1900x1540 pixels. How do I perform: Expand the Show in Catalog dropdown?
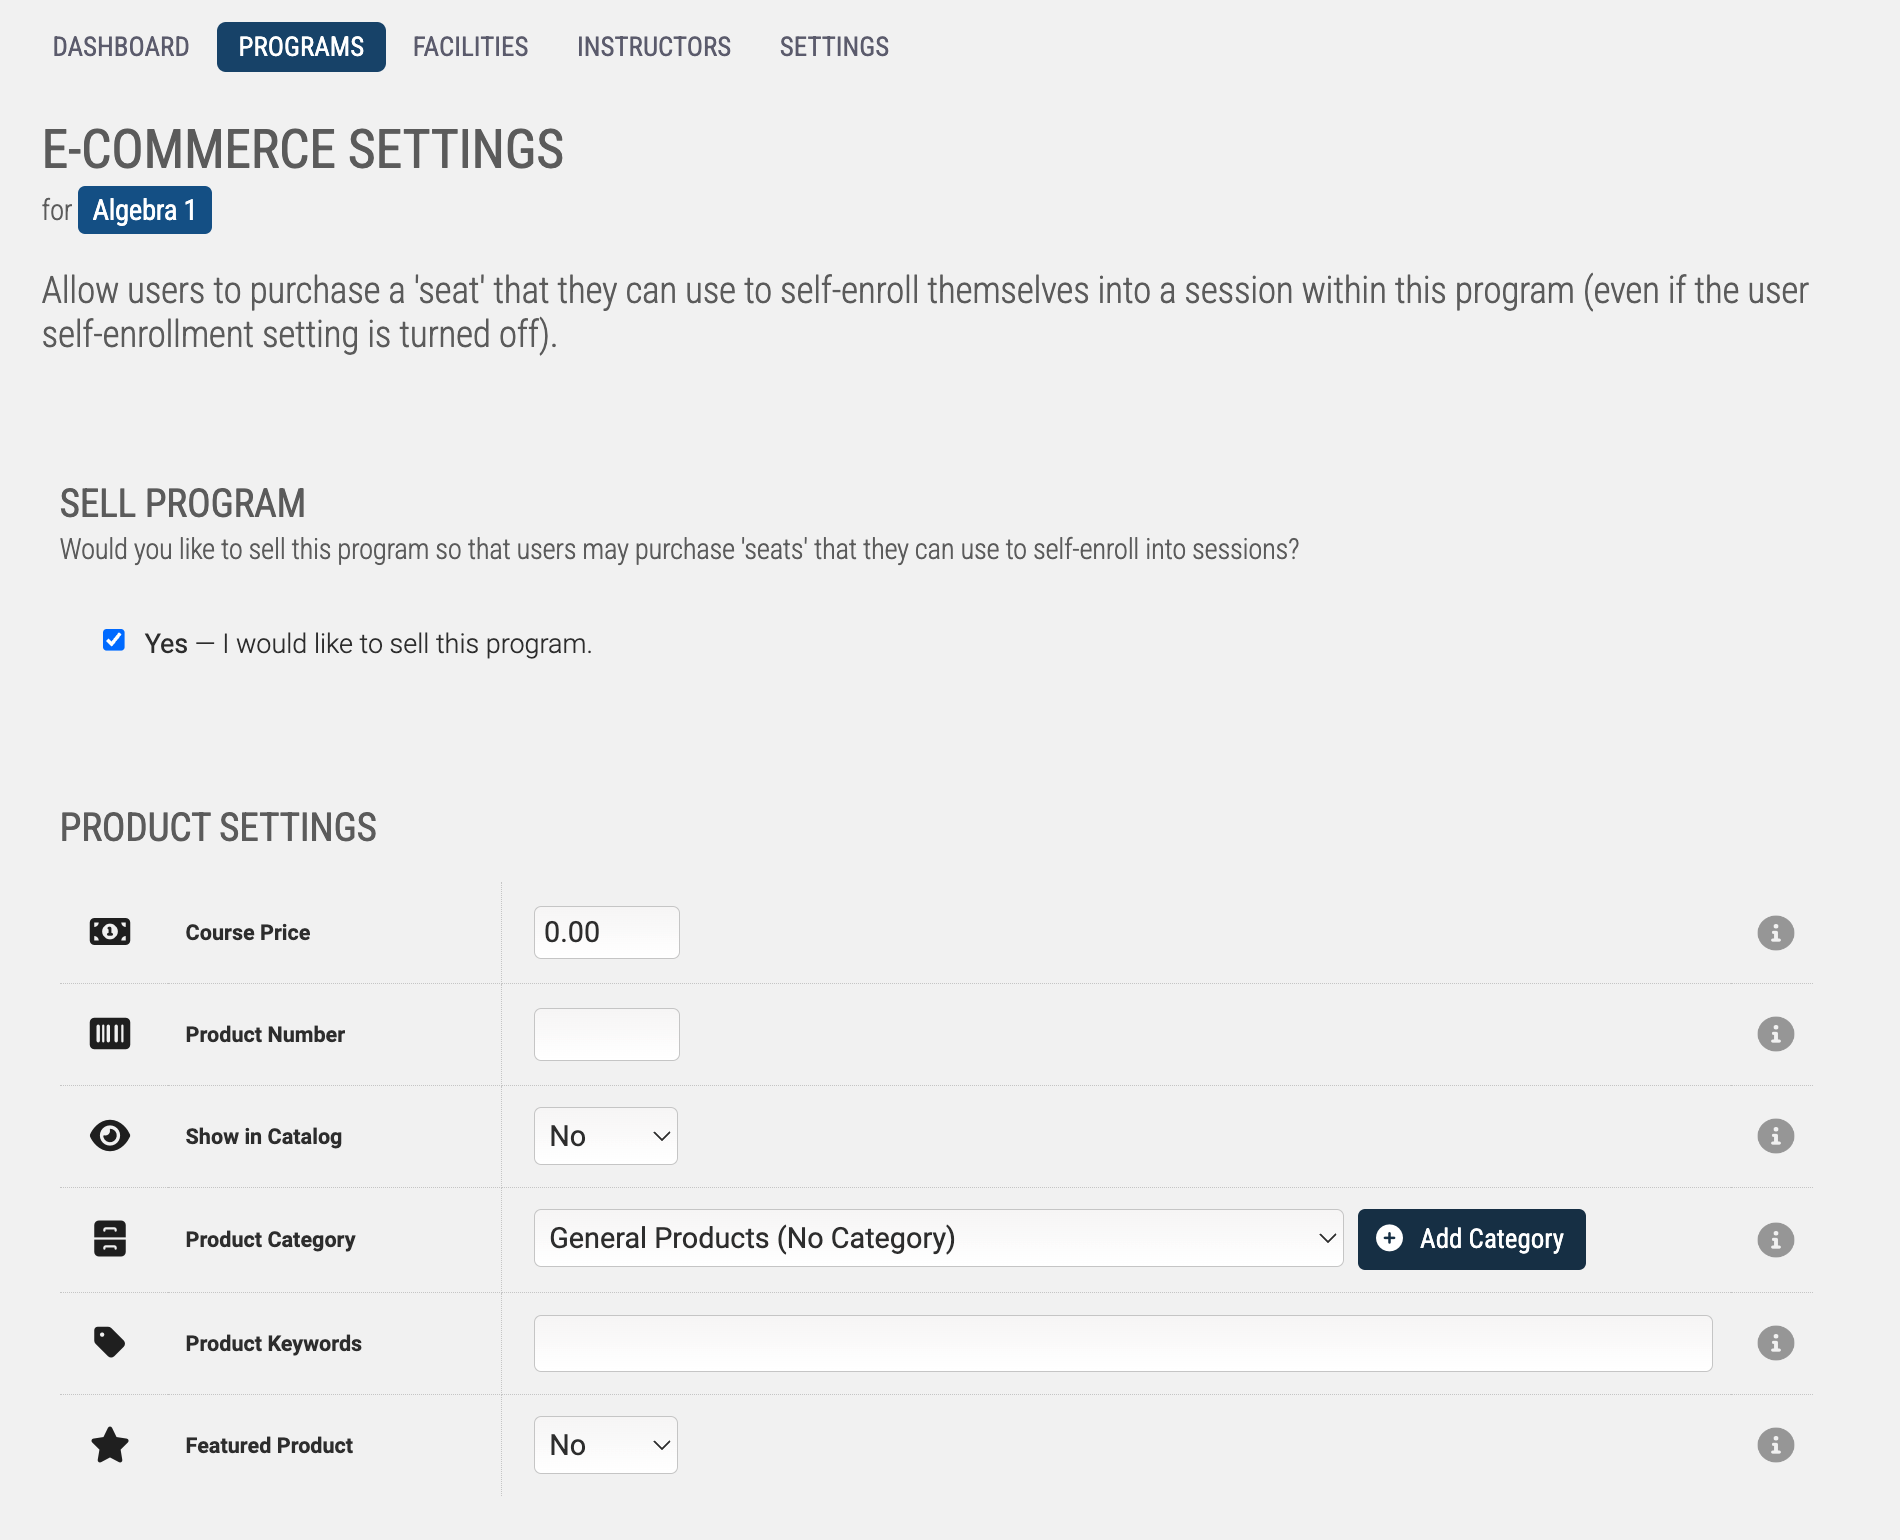coord(606,1136)
